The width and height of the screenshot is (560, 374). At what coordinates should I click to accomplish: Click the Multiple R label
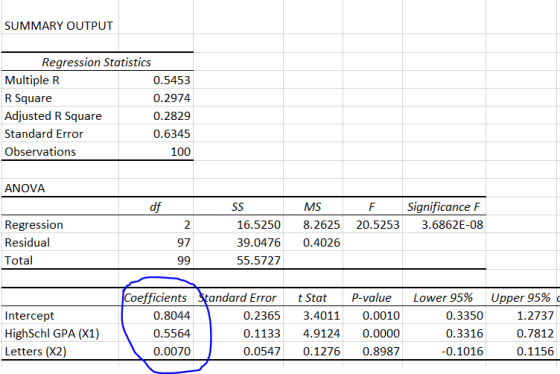click(x=32, y=80)
